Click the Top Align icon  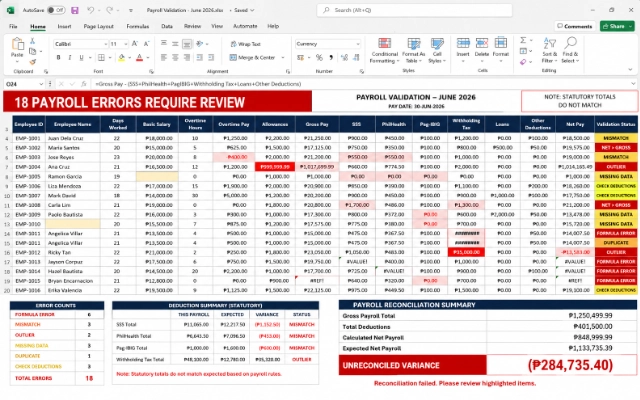[164, 44]
